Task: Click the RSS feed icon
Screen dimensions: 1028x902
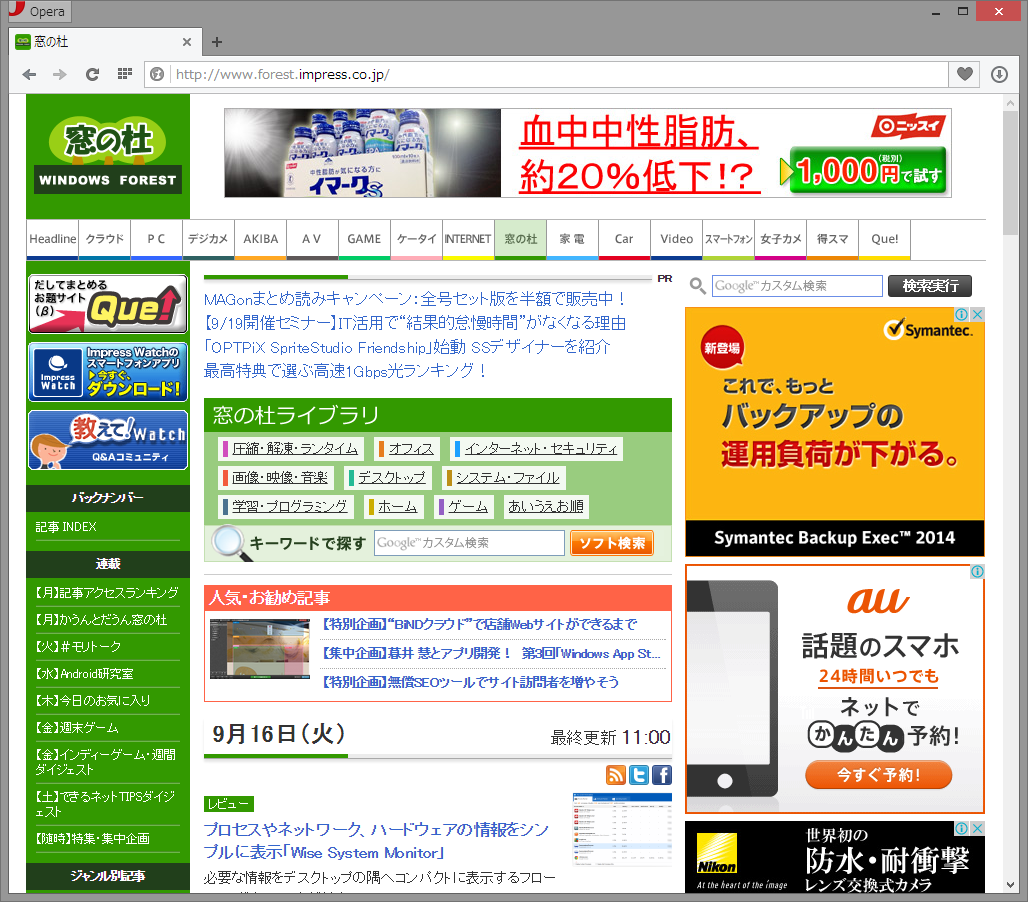Action: click(616, 775)
